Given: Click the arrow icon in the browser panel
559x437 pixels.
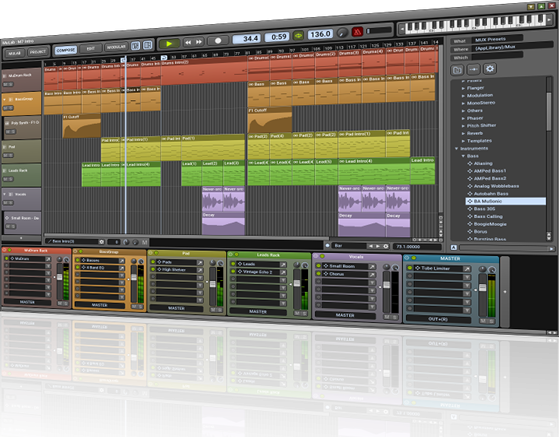Looking at the screenshot, I should [x=473, y=69].
